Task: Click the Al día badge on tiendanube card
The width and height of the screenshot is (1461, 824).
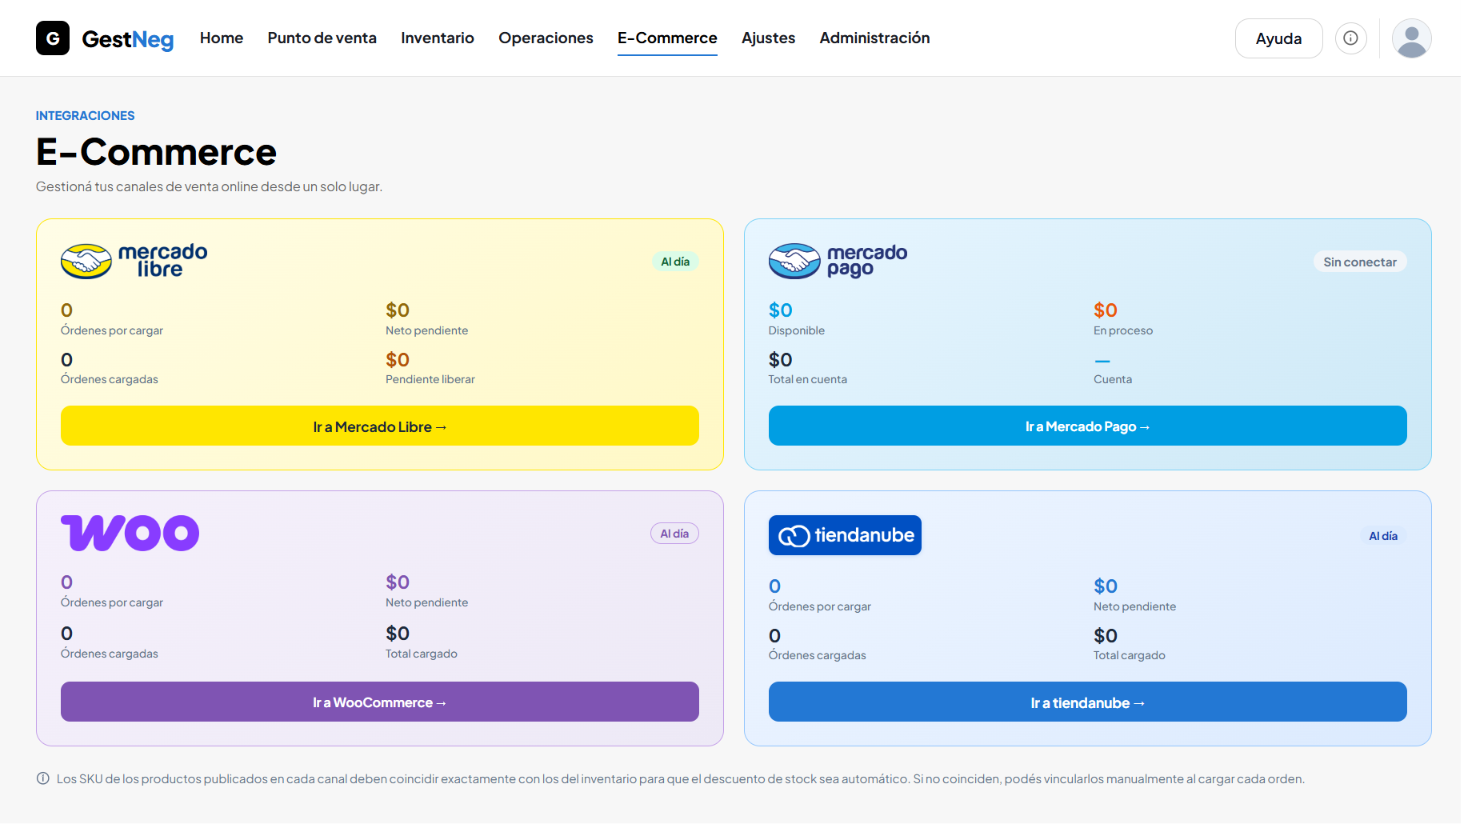Action: coord(1383,536)
